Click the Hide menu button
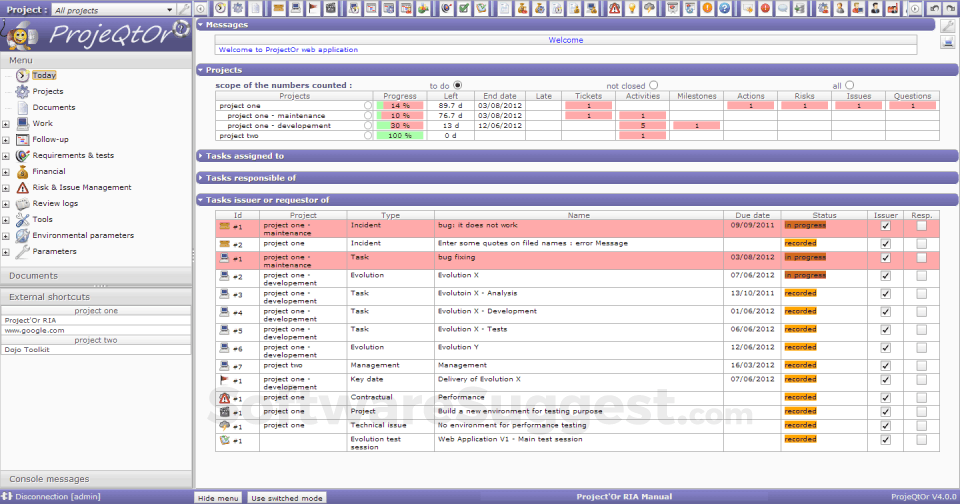960x504 pixels. click(216, 497)
